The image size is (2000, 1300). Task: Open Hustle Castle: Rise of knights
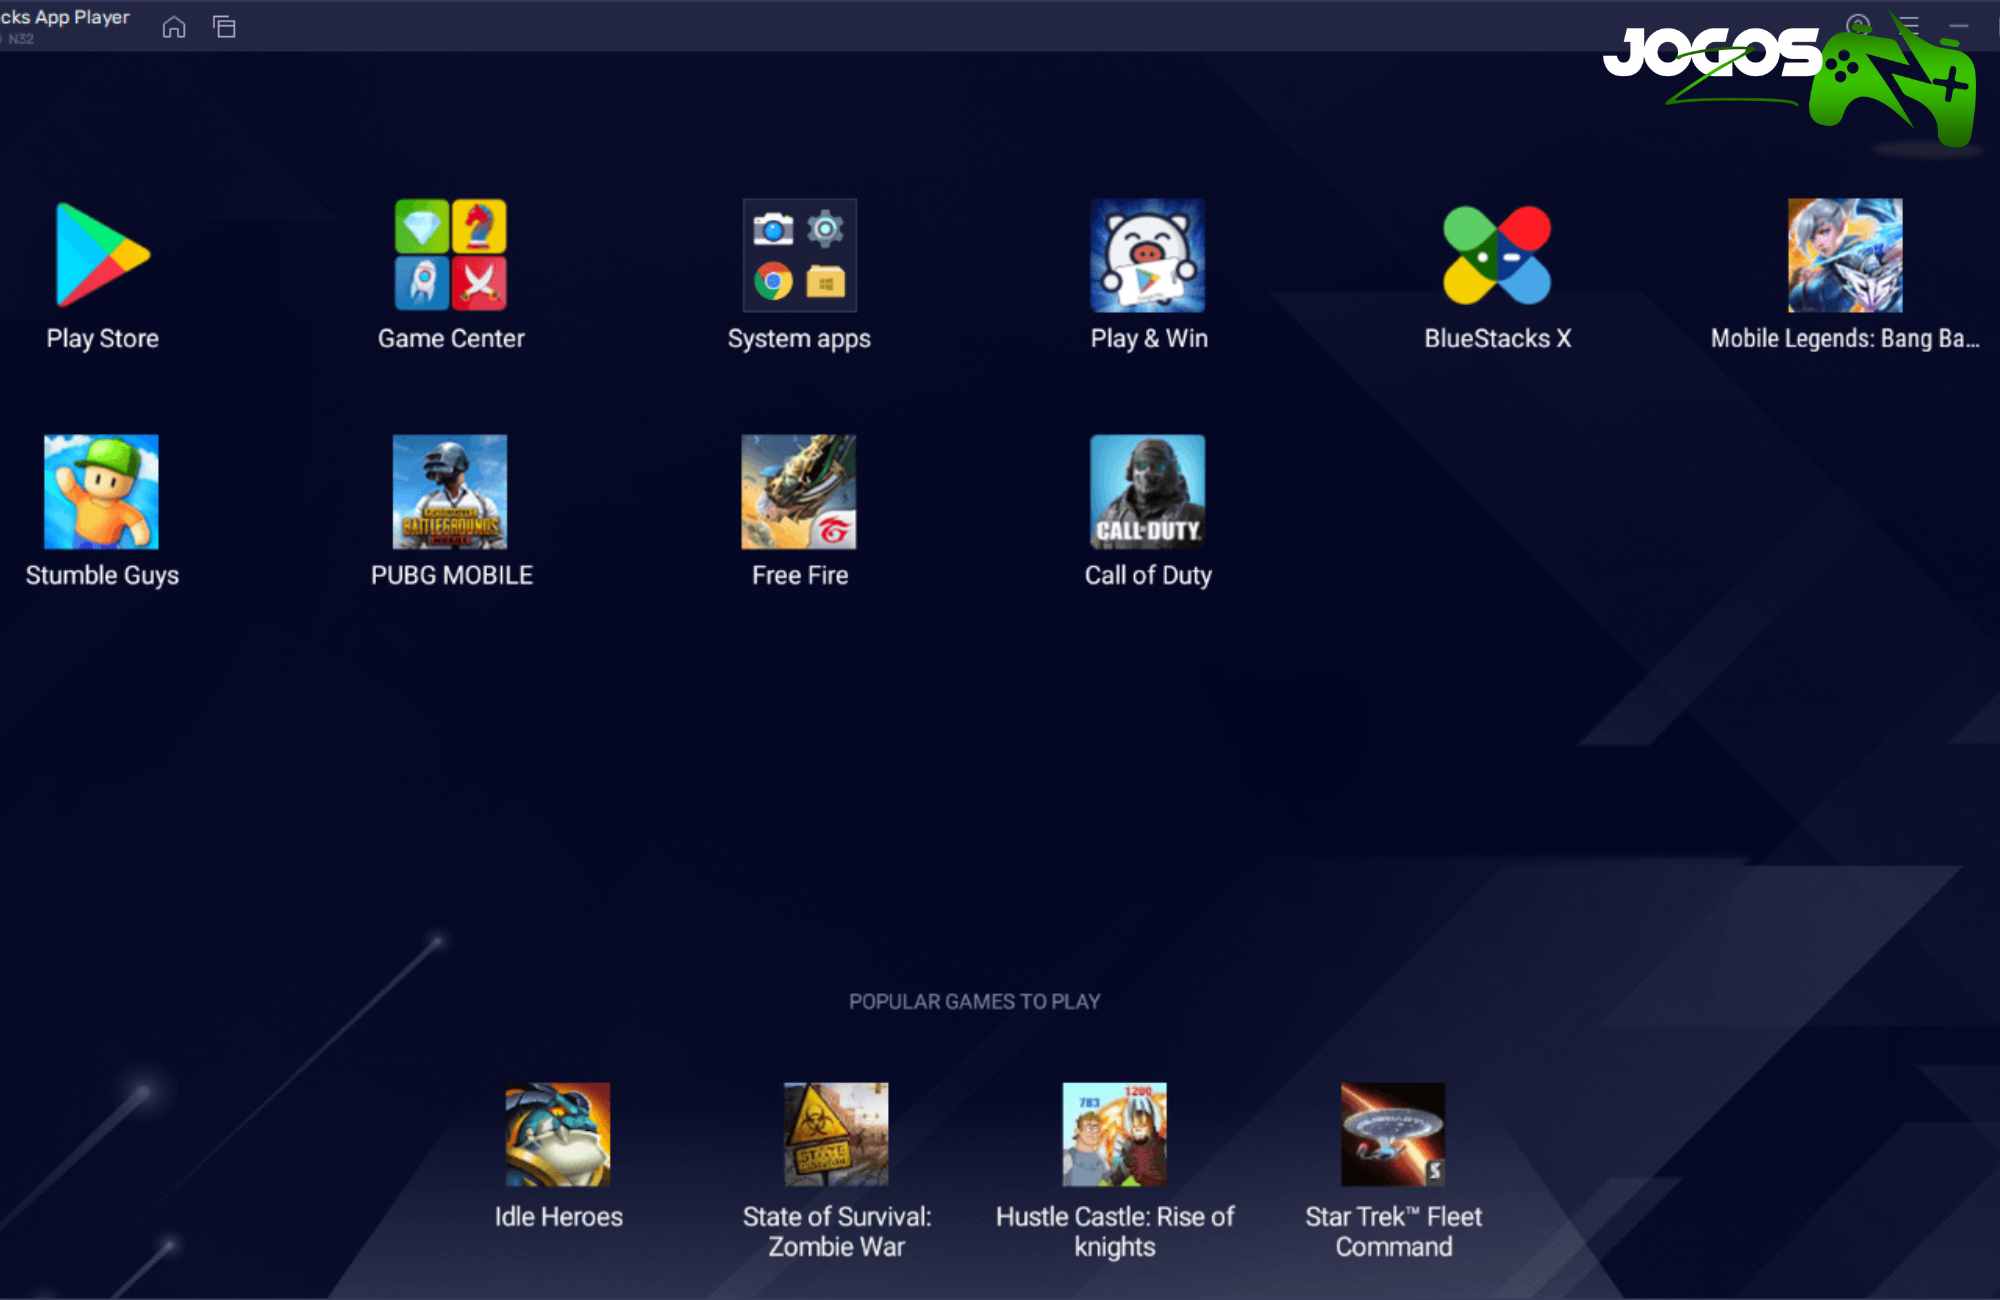point(1114,1134)
